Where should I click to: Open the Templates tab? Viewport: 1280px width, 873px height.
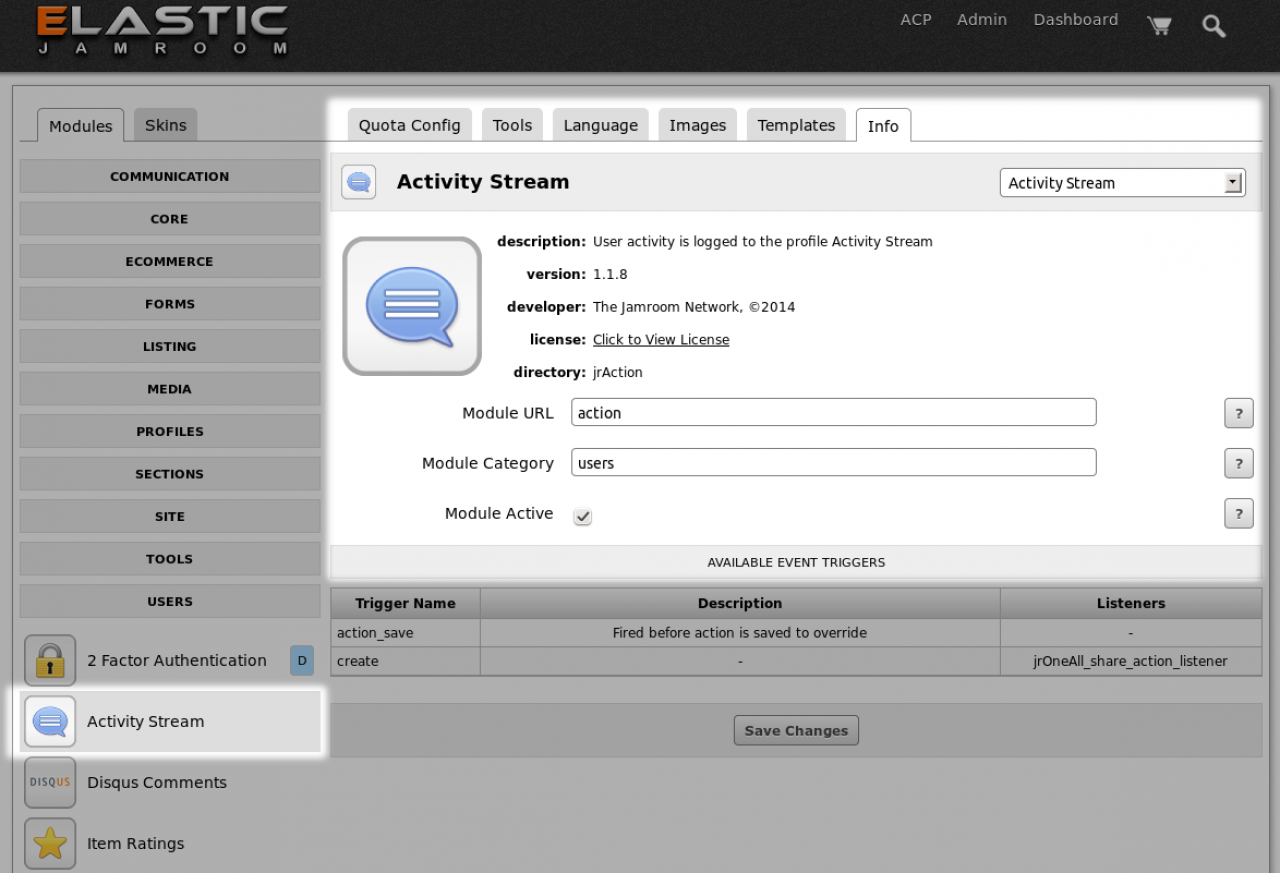pyautogui.click(x=796, y=125)
